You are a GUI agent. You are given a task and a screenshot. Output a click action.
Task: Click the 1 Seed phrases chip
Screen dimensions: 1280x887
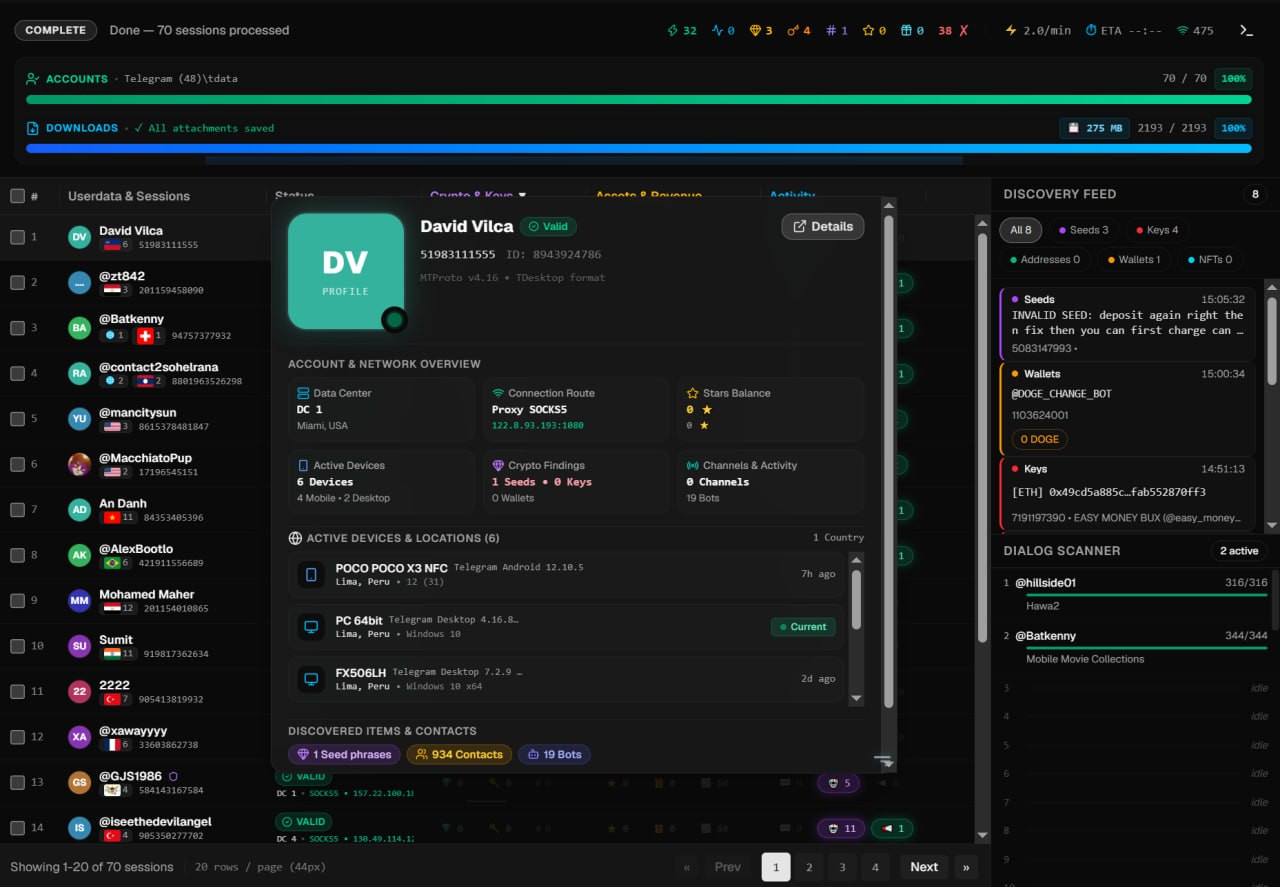pyautogui.click(x=344, y=755)
